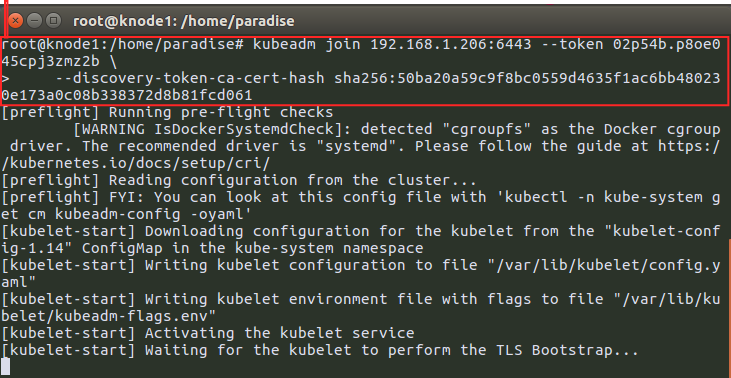
Task: Close the root@knode1 terminal window
Action: (15, 21)
